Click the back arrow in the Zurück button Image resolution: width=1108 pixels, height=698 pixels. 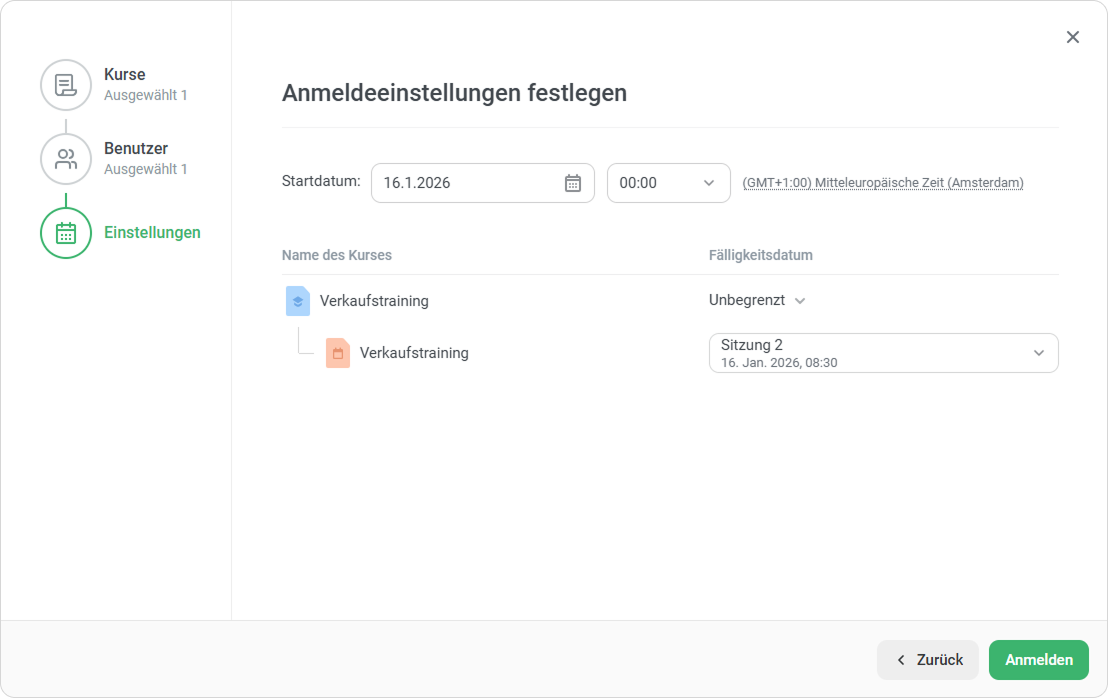click(901, 660)
